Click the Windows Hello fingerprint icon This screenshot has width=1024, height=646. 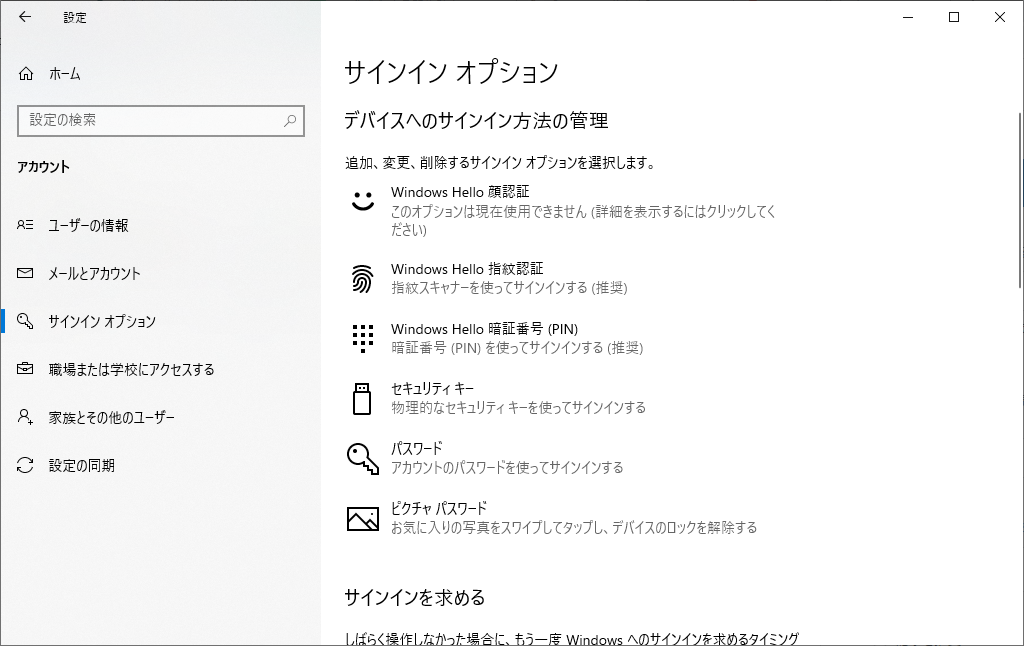362,279
